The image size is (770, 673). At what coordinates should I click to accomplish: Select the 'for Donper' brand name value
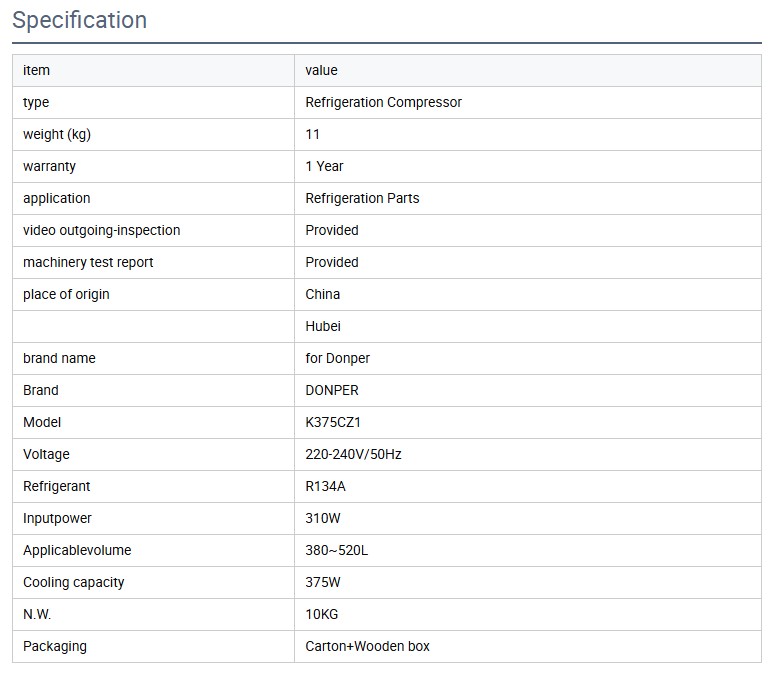[338, 358]
